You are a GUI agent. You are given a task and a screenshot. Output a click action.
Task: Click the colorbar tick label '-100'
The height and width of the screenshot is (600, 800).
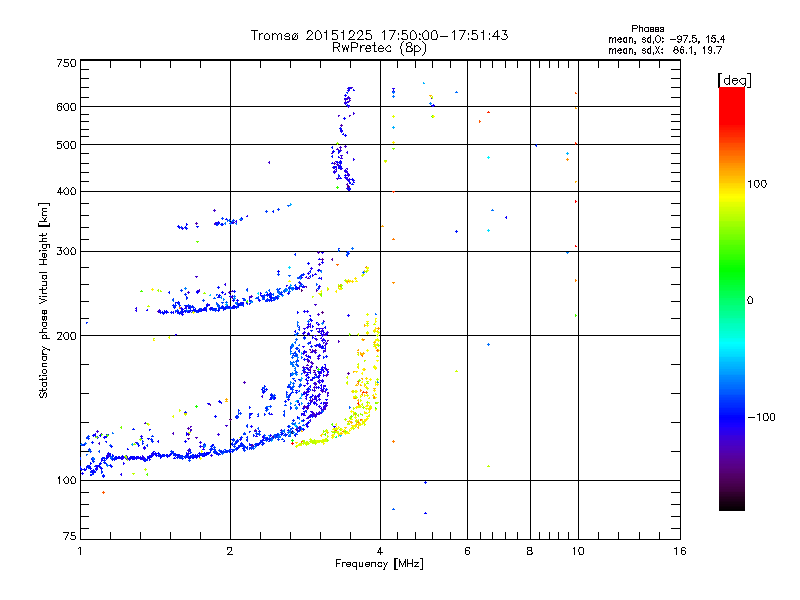pyautogui.click(x=763, y=416)
